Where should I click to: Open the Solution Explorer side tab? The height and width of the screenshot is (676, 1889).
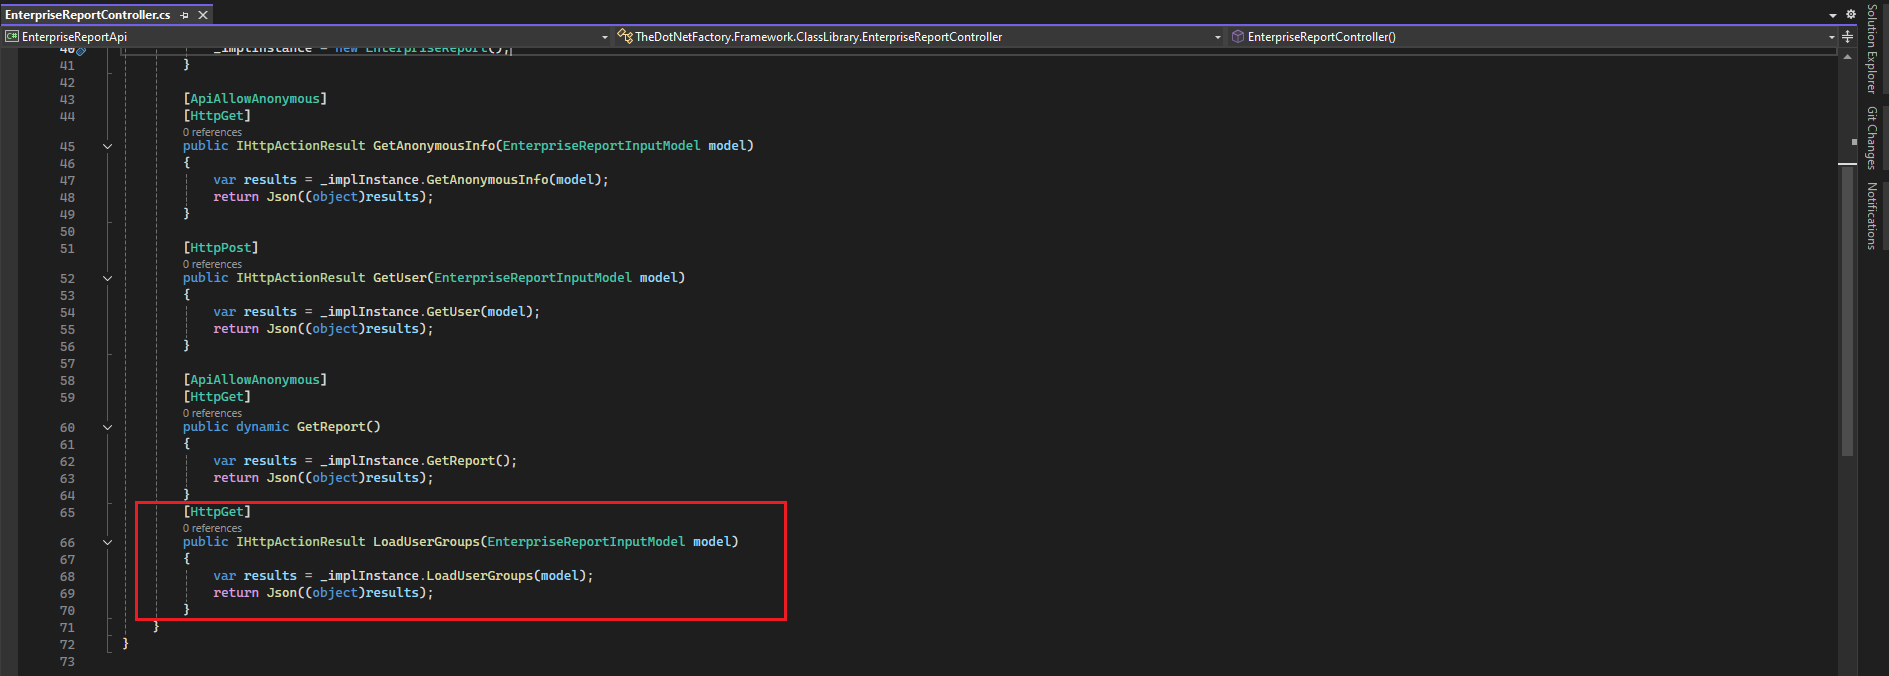coord(1872,49)
